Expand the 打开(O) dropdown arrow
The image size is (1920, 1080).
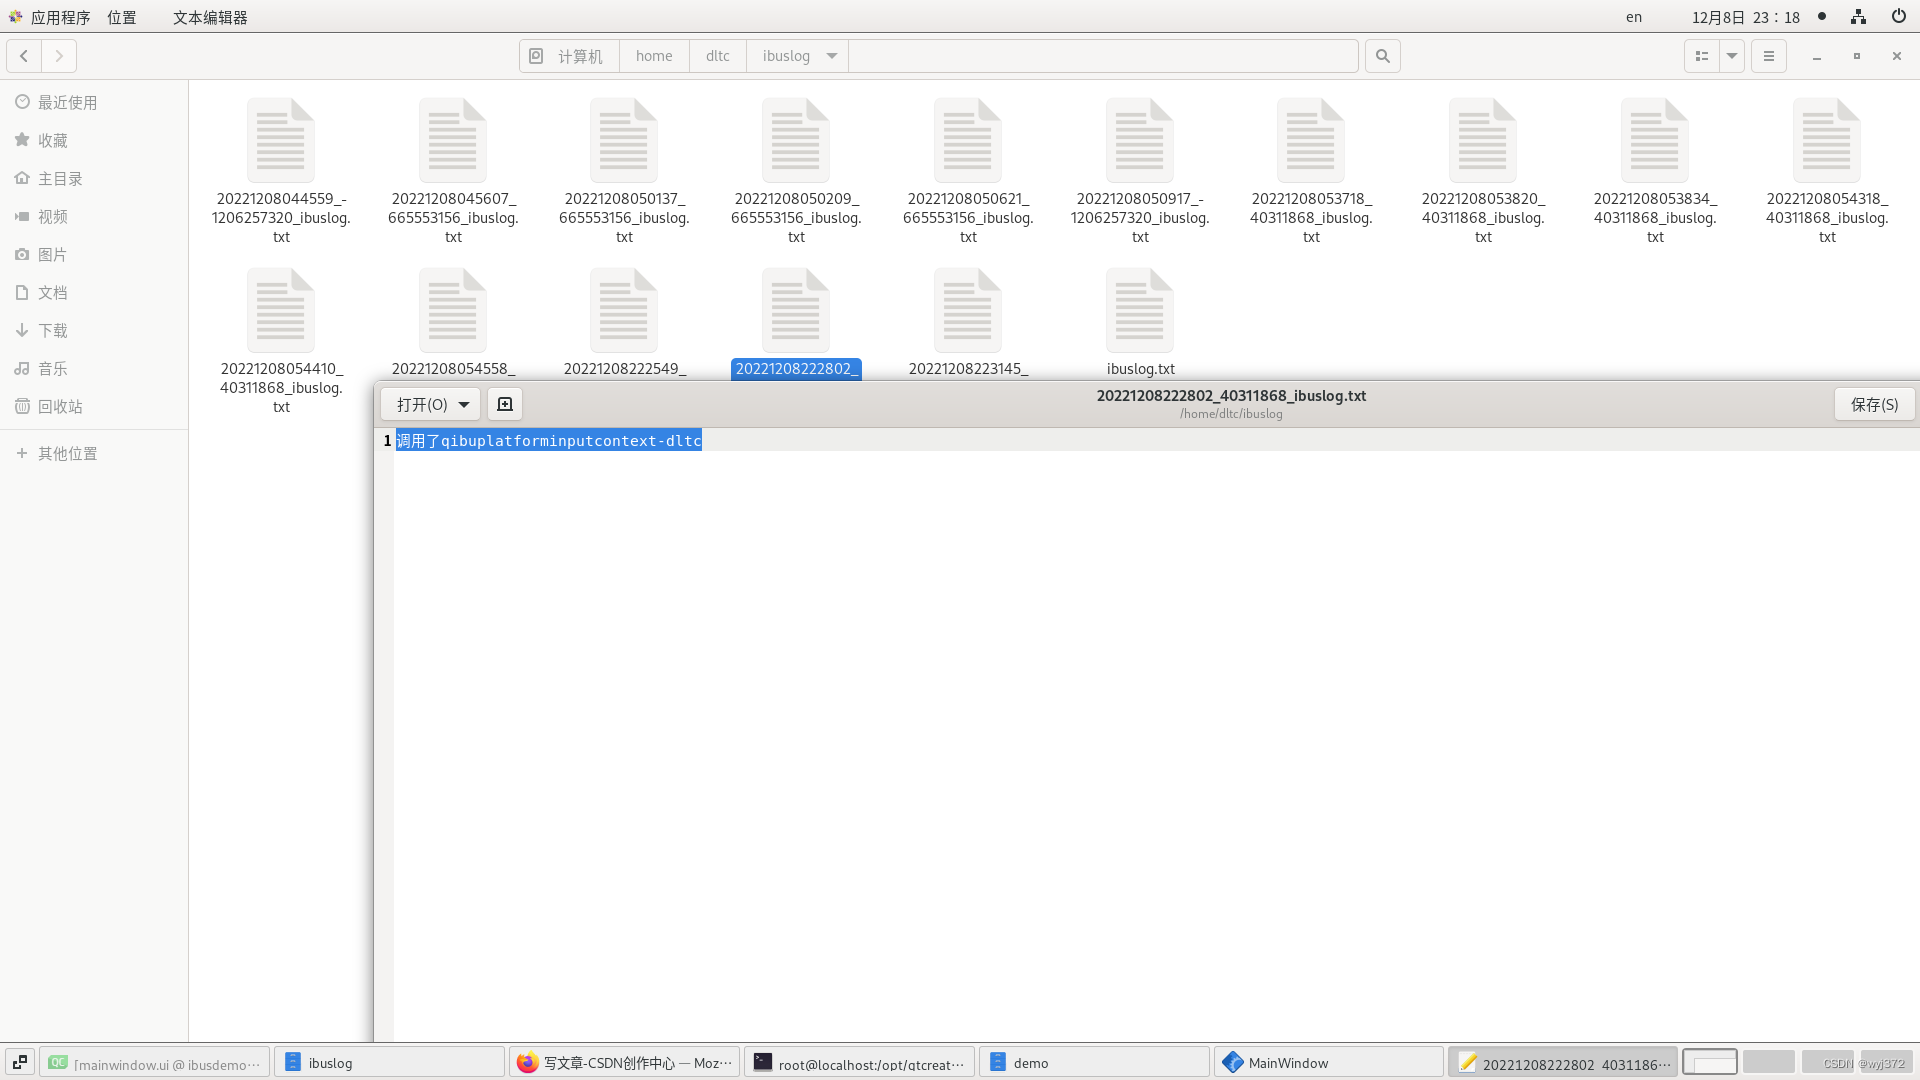464,404
